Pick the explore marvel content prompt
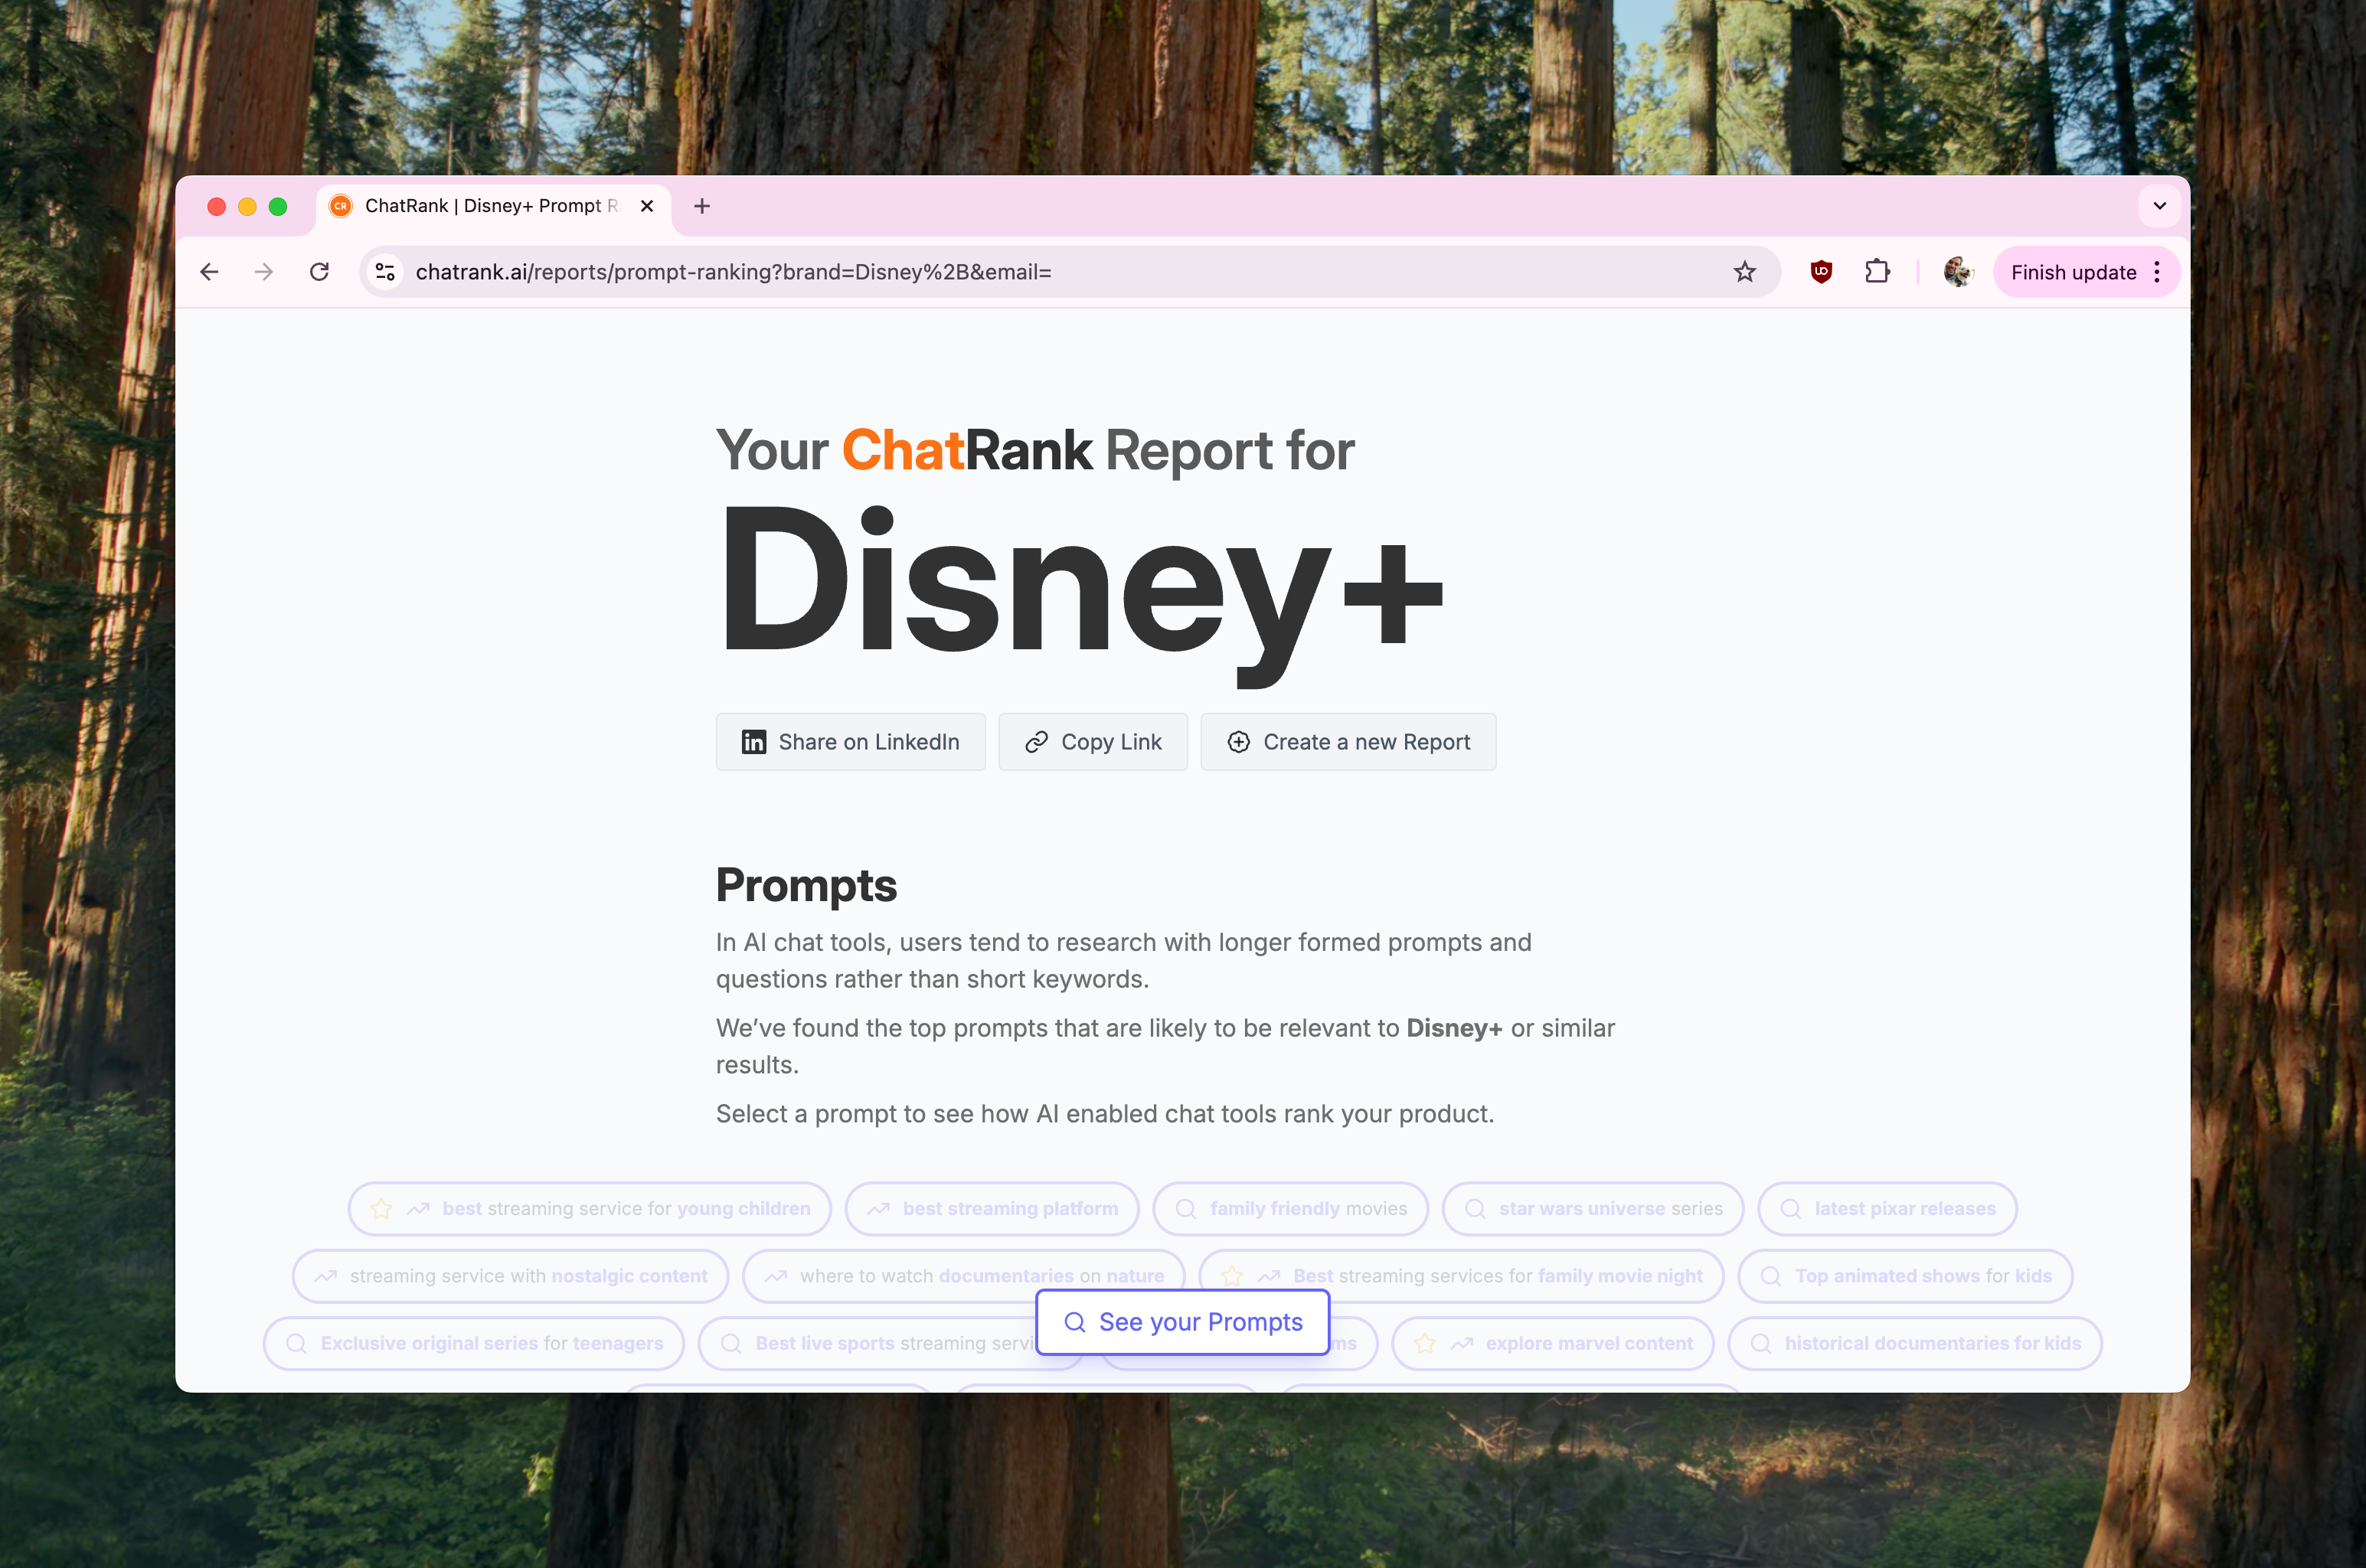Image resolution: width=2366 pixels, height=1568 pixels. pyautogui.click(x=1553, y=1343)
